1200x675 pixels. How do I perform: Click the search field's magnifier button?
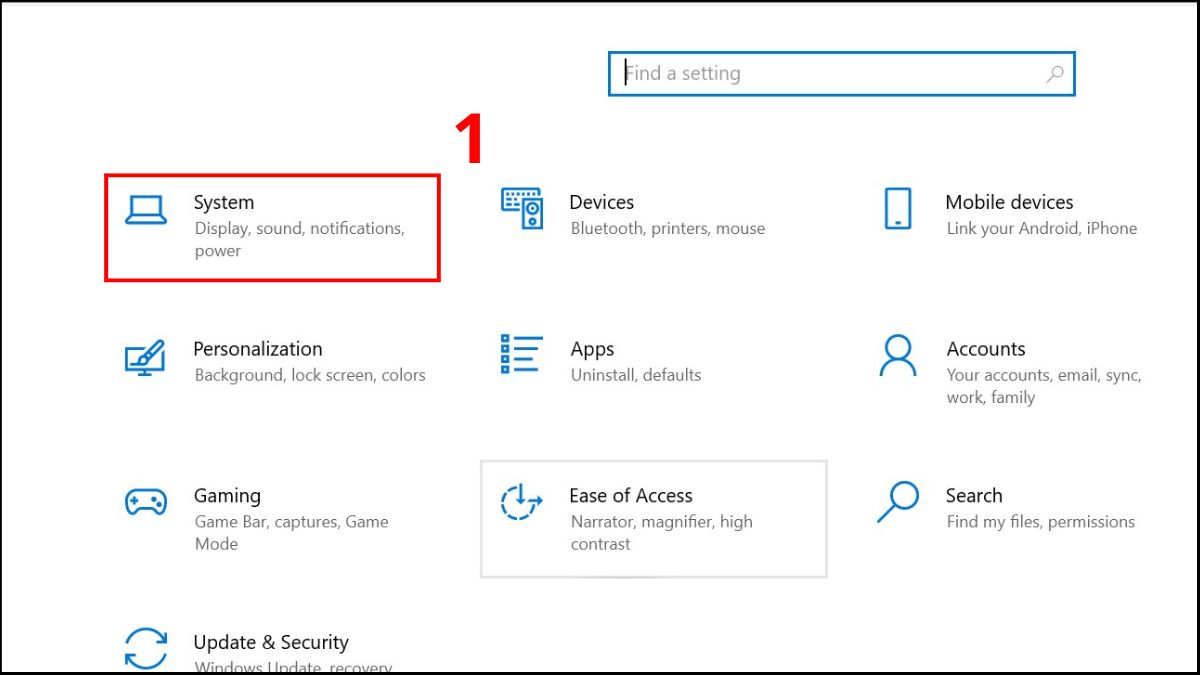(1056, 73)
